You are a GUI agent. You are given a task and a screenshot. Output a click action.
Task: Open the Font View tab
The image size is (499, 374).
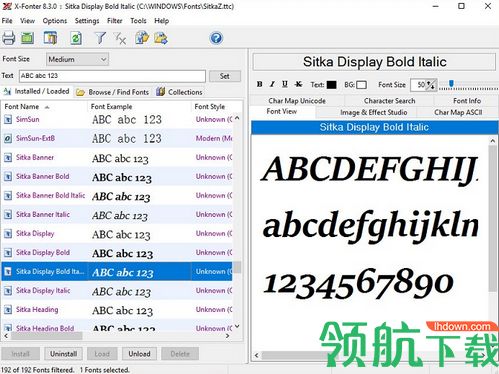point(282,112)
